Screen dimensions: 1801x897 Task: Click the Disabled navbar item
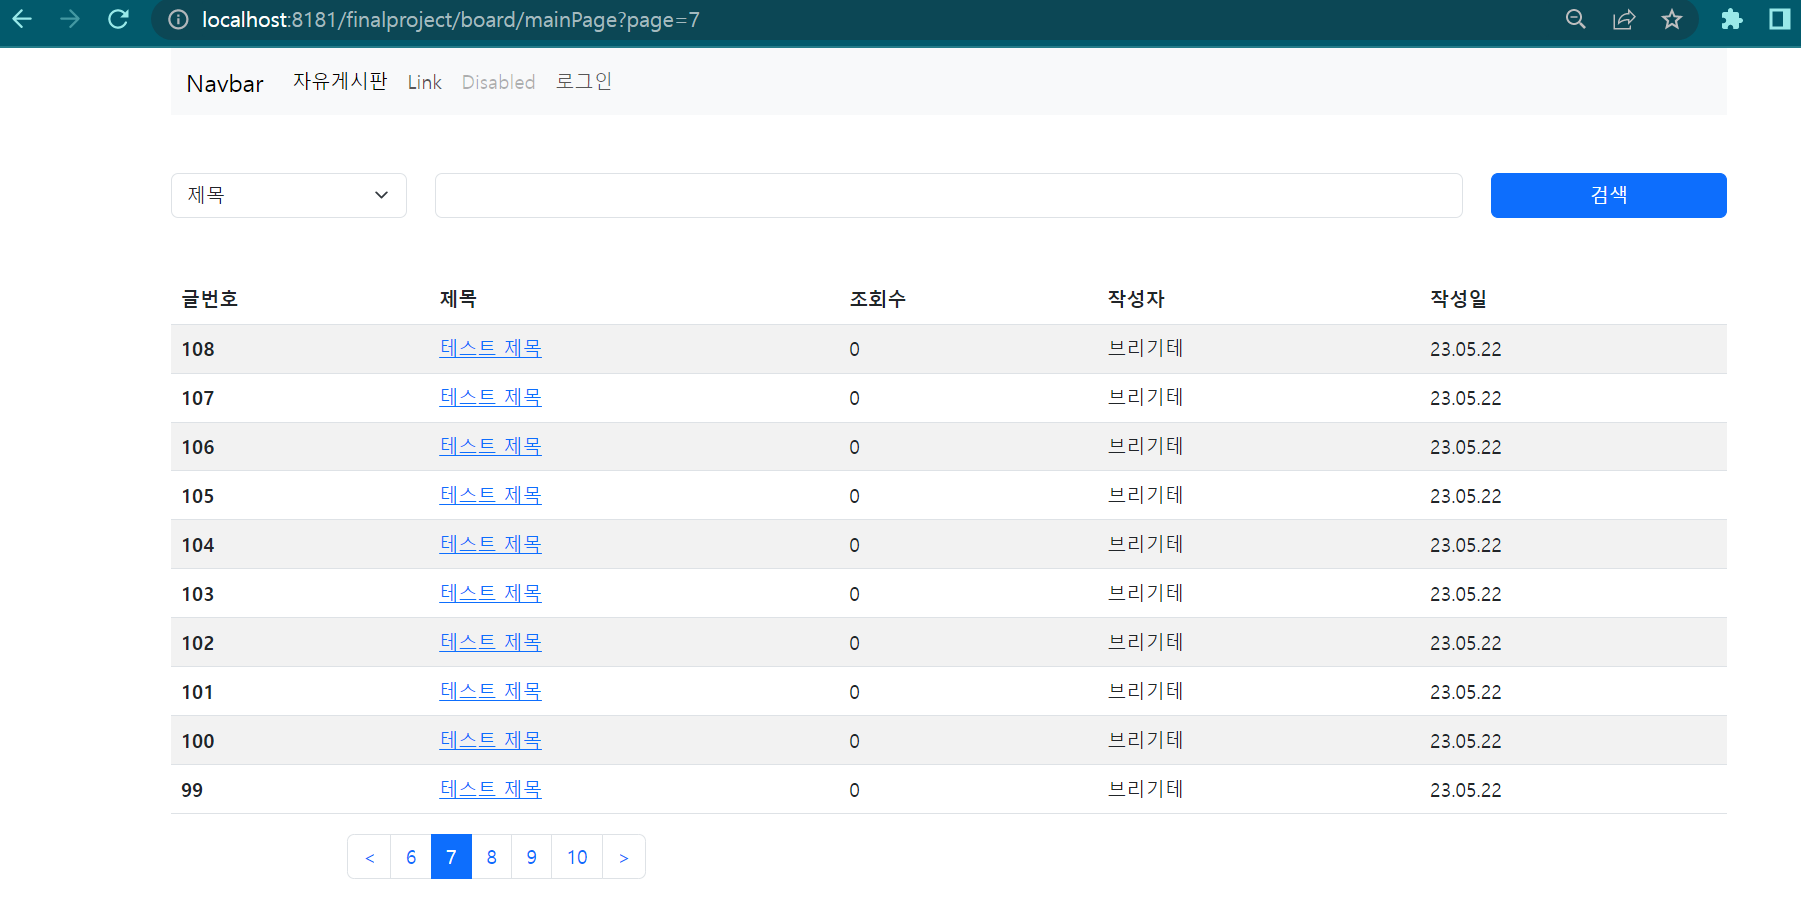(x=498, y=82)
